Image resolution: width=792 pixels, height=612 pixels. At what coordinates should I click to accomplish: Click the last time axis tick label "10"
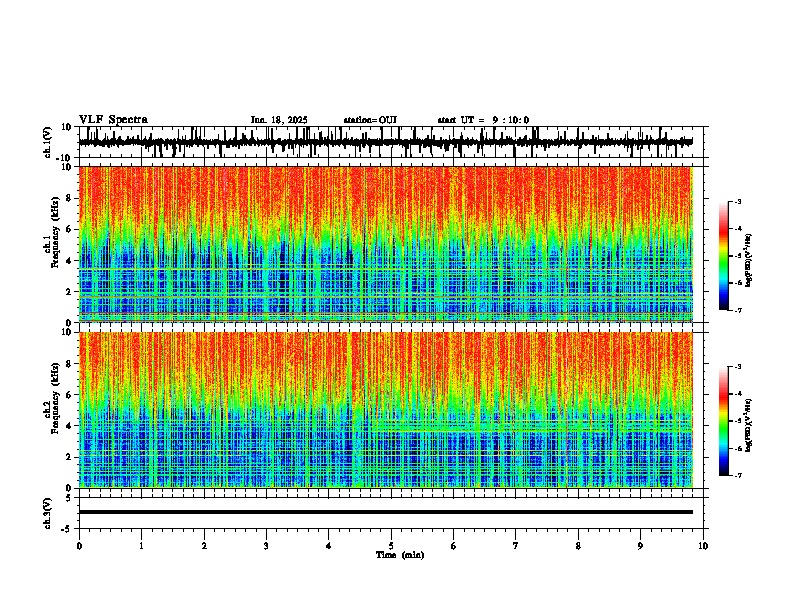pyautogui.click(x=703, y=546)
